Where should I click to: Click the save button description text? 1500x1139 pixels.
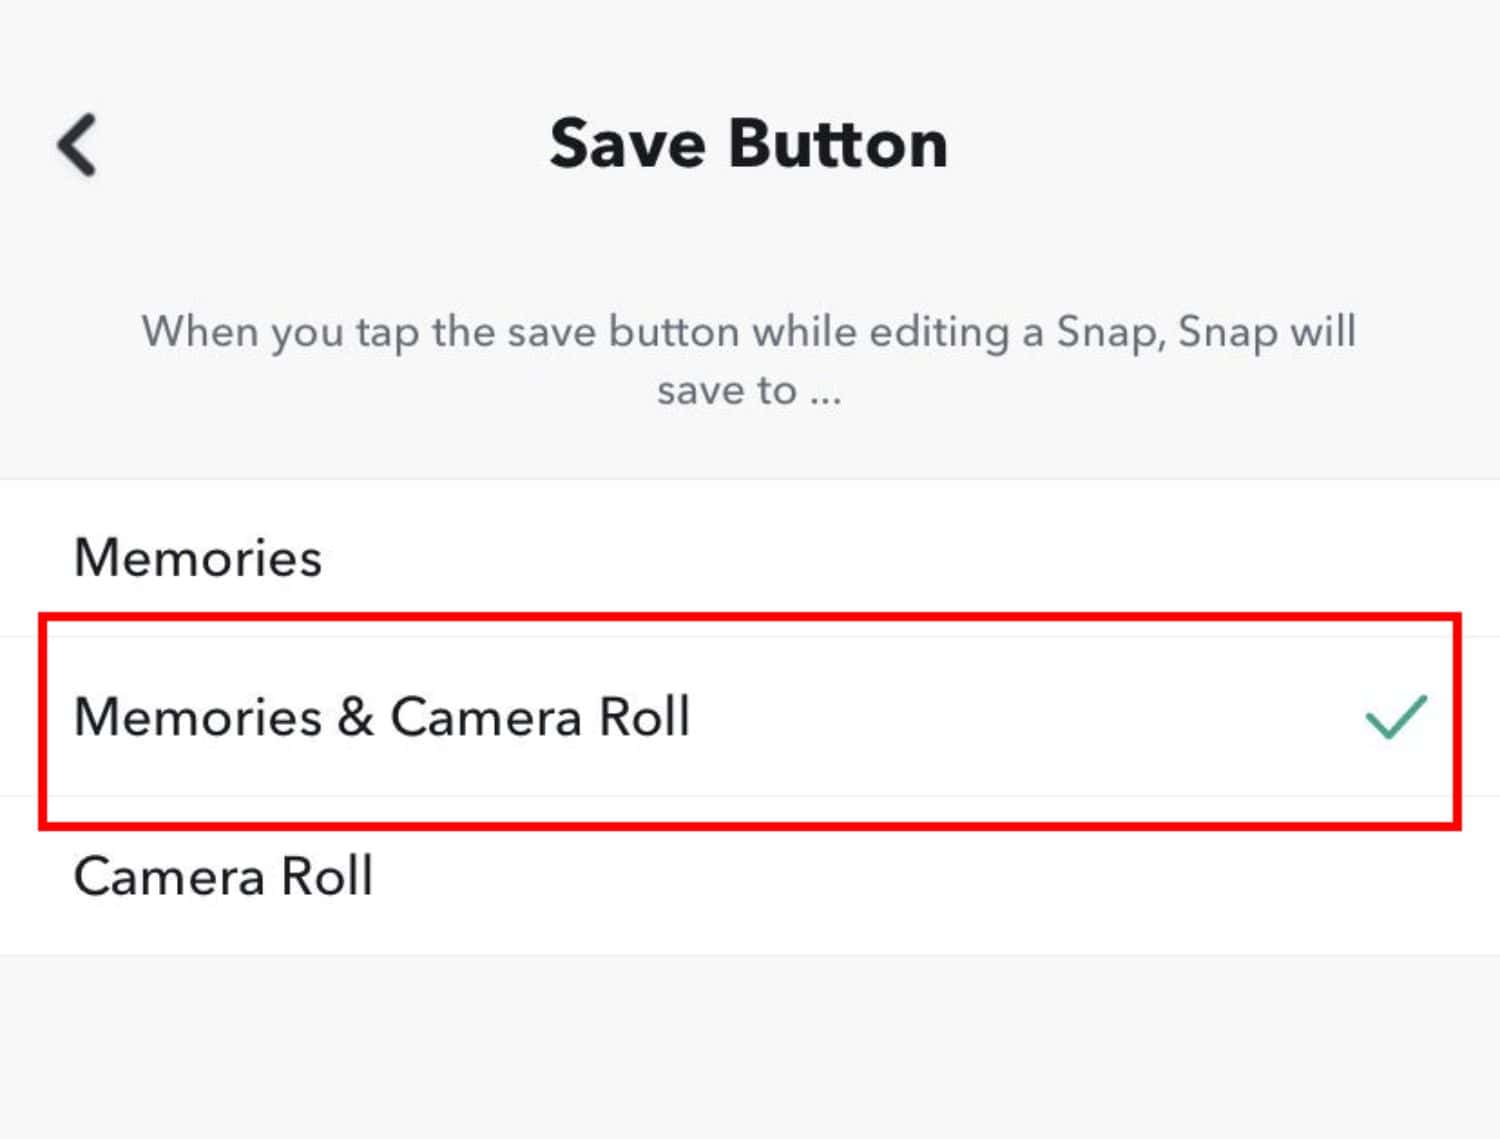pos(749,360)
